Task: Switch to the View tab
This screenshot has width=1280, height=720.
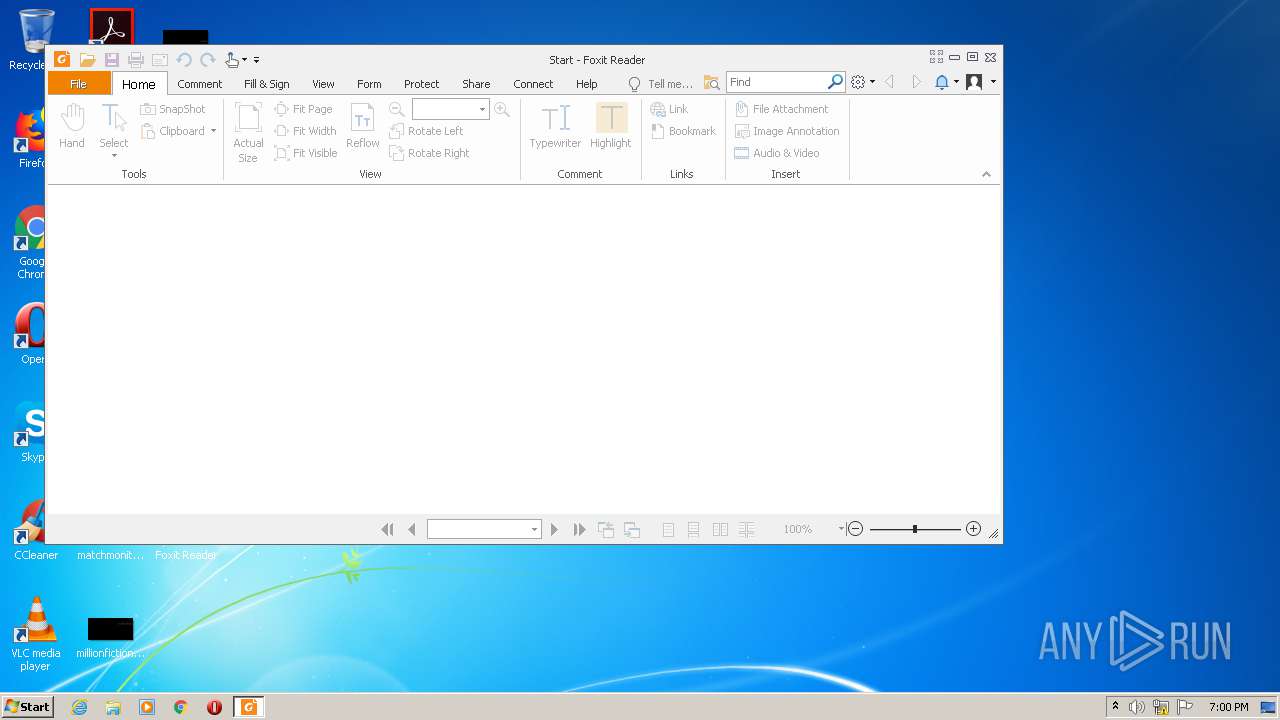Action: (323, 84)
